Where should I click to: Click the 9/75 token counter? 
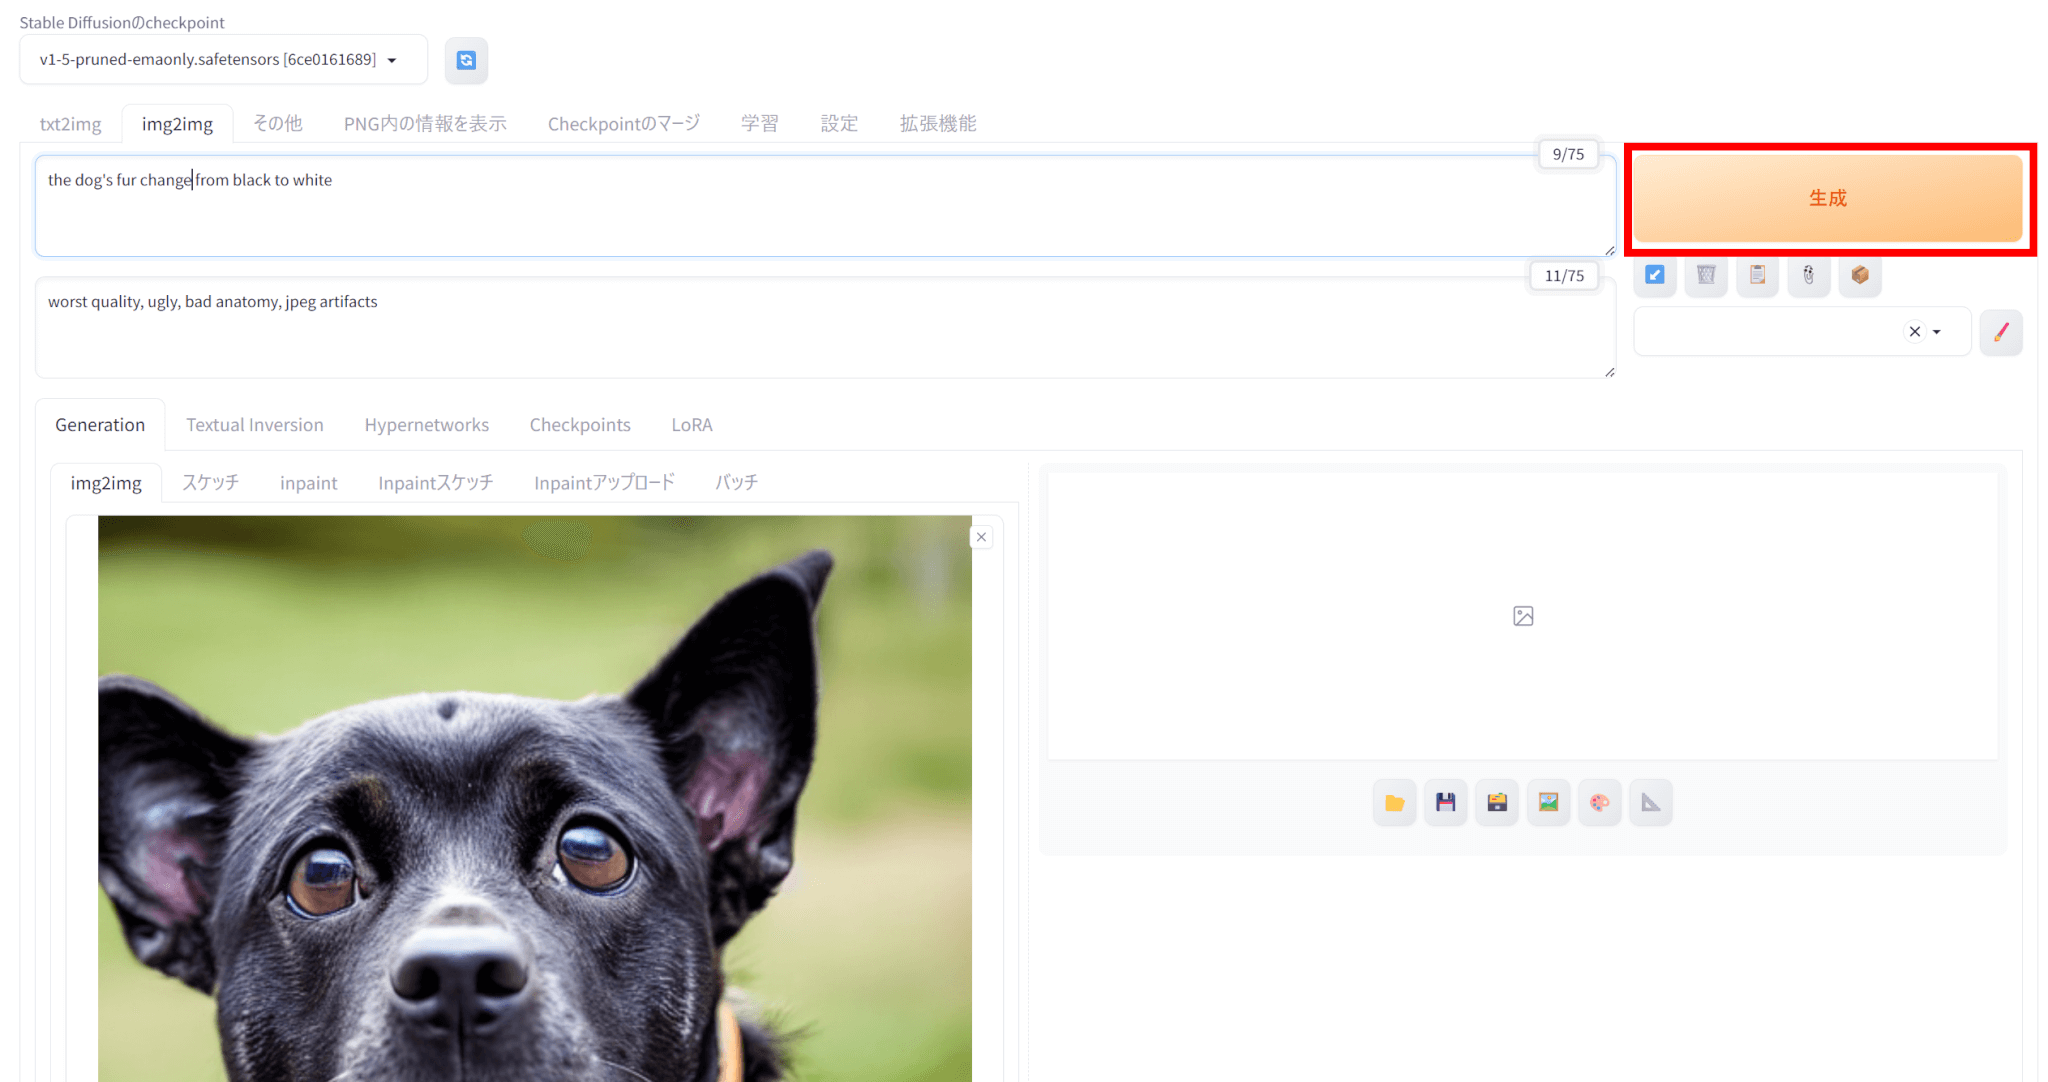coord(1568,154)
